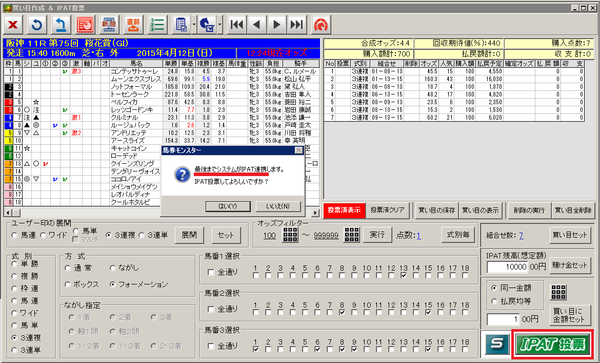Image resolution: width=600 pixels, height=363 pixels.
Task: Jump to last race toolbar icon
Action: [x=297, y=25]
